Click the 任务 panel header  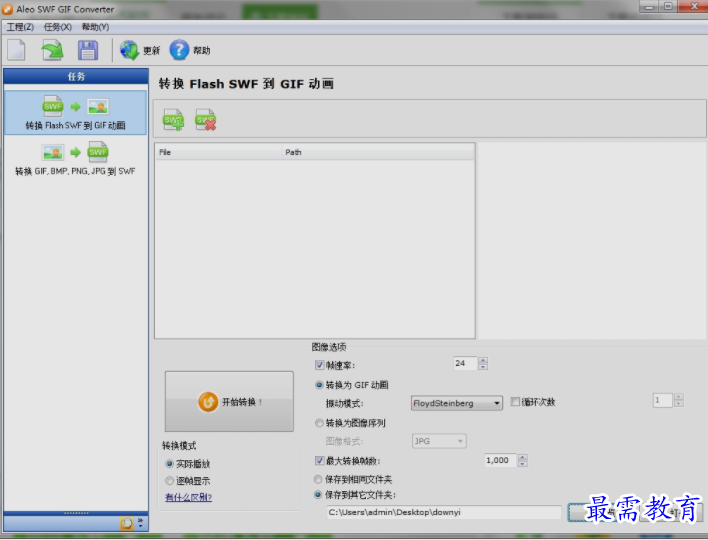pyautogui.click(x=76, y=76)
